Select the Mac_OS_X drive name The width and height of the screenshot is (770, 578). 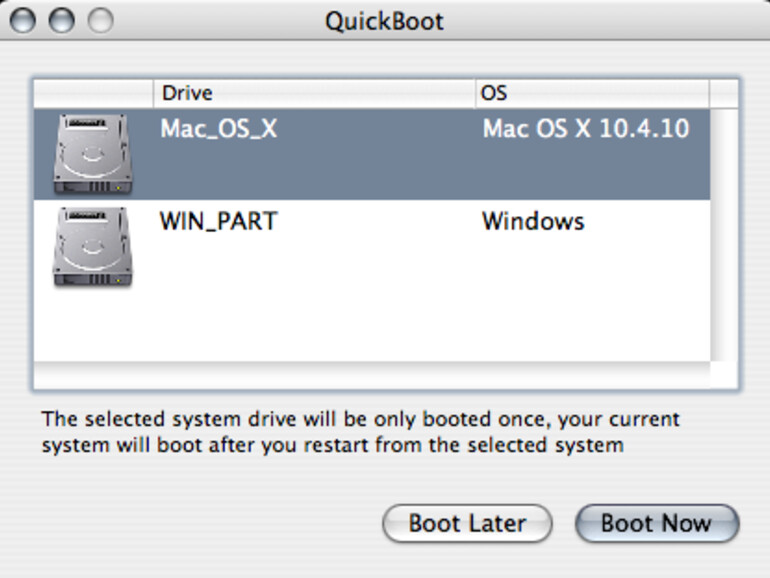click(218, 129)
